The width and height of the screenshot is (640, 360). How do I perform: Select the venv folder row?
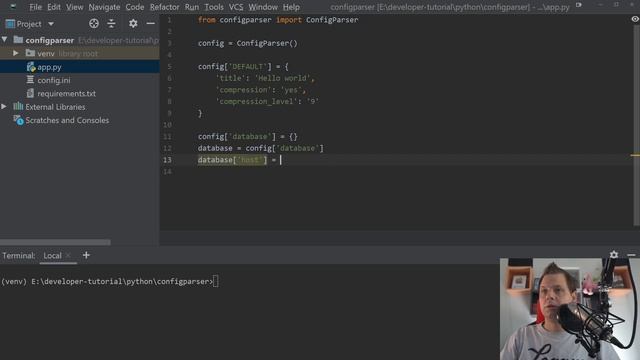[x=80, y=53]
